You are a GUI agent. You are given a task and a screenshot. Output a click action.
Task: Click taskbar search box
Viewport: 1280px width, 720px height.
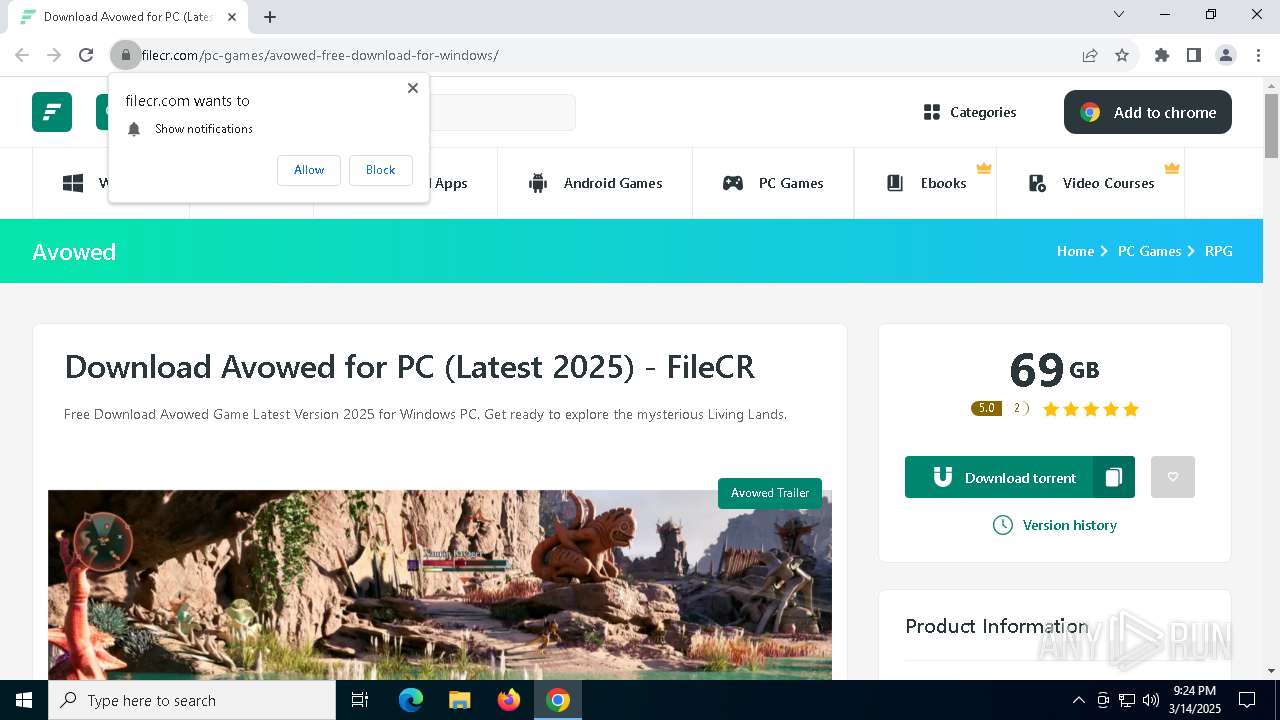[192, 700]
